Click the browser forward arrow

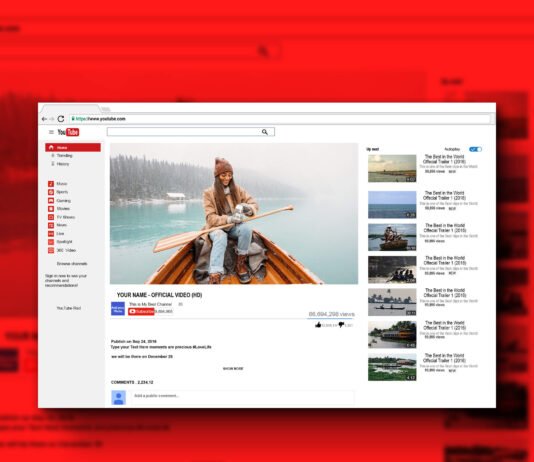[52, 119]
